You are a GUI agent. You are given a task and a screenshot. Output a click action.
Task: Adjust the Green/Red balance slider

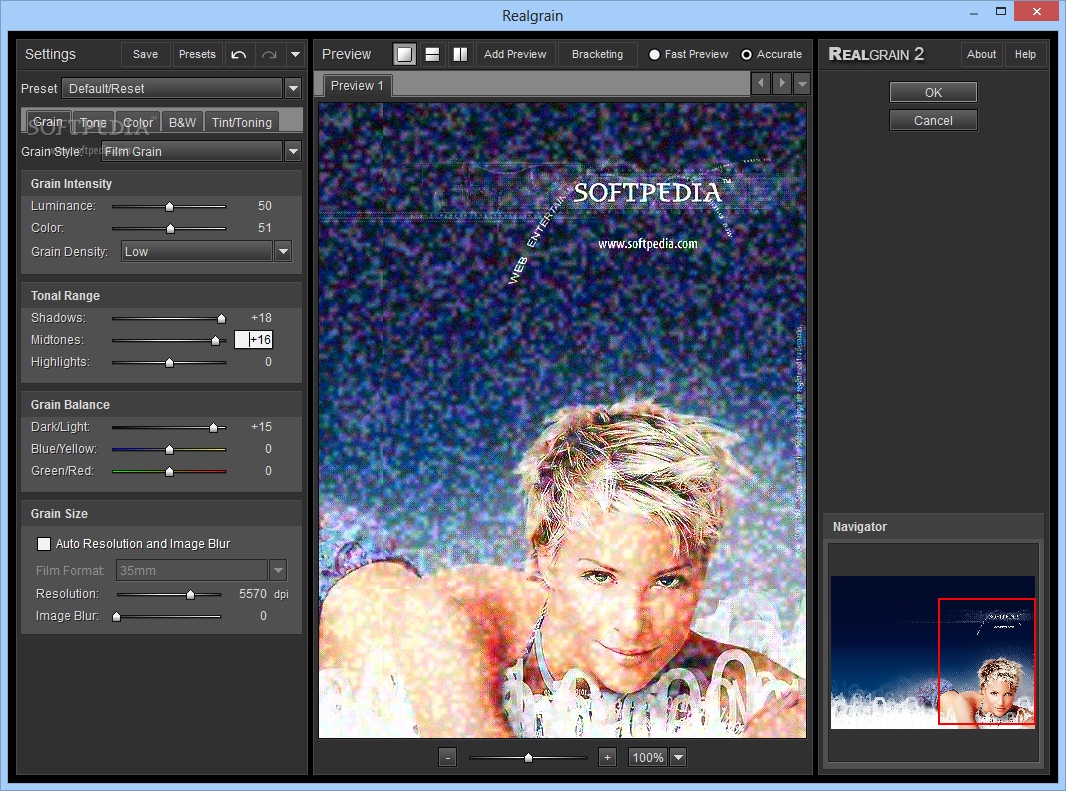pos(169,471)
